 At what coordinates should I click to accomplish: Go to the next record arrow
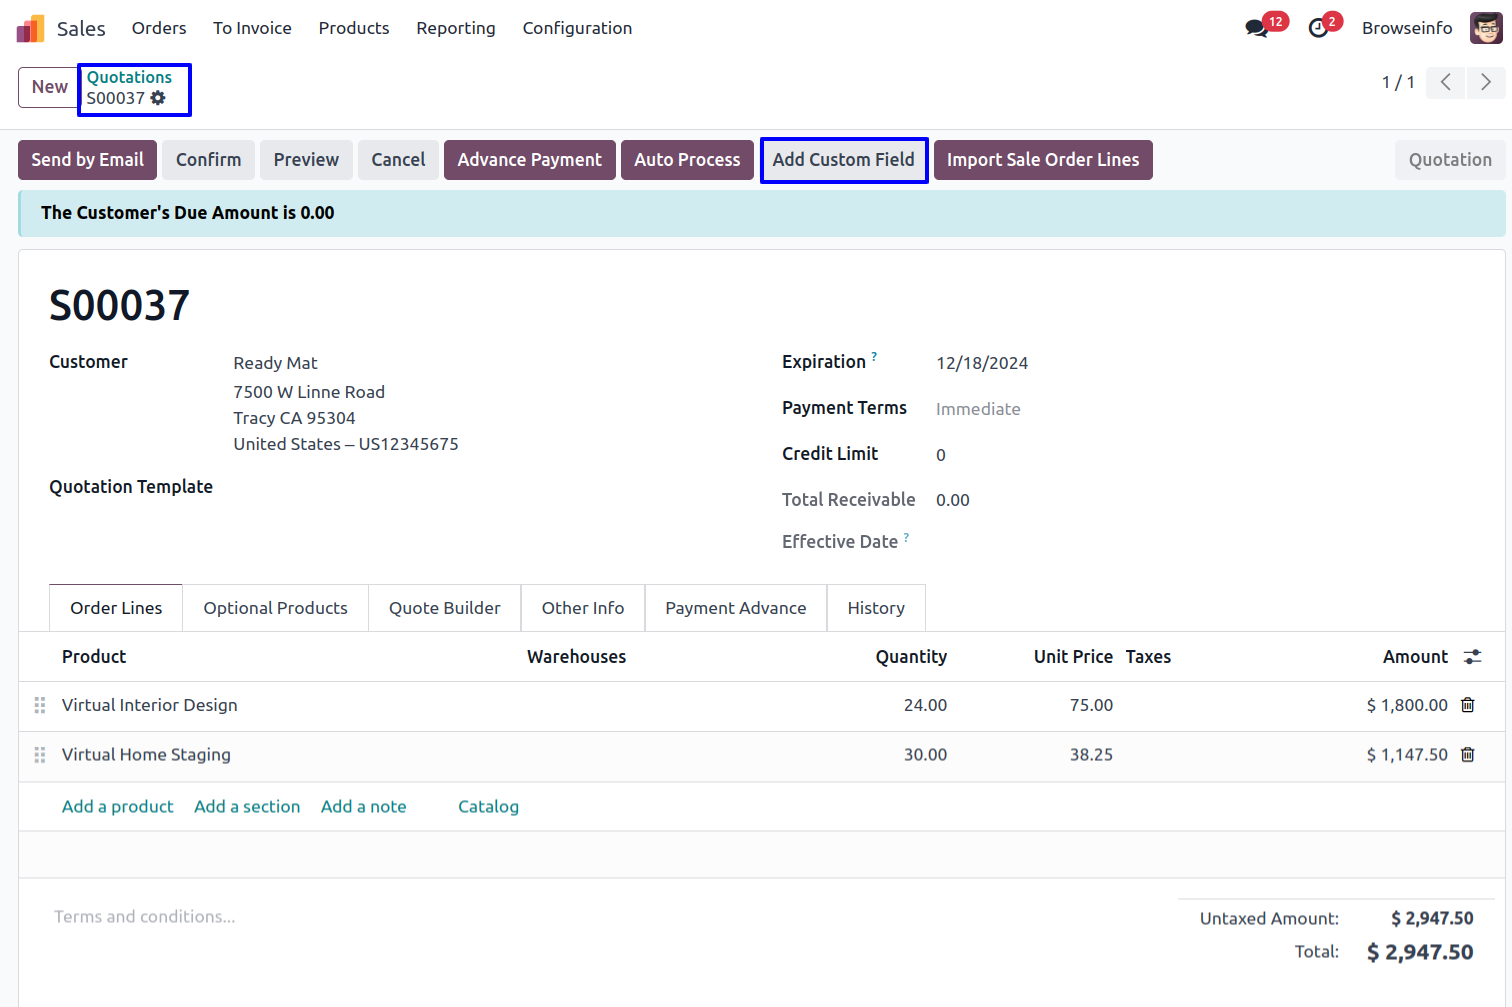click(x=1485, y=82)
